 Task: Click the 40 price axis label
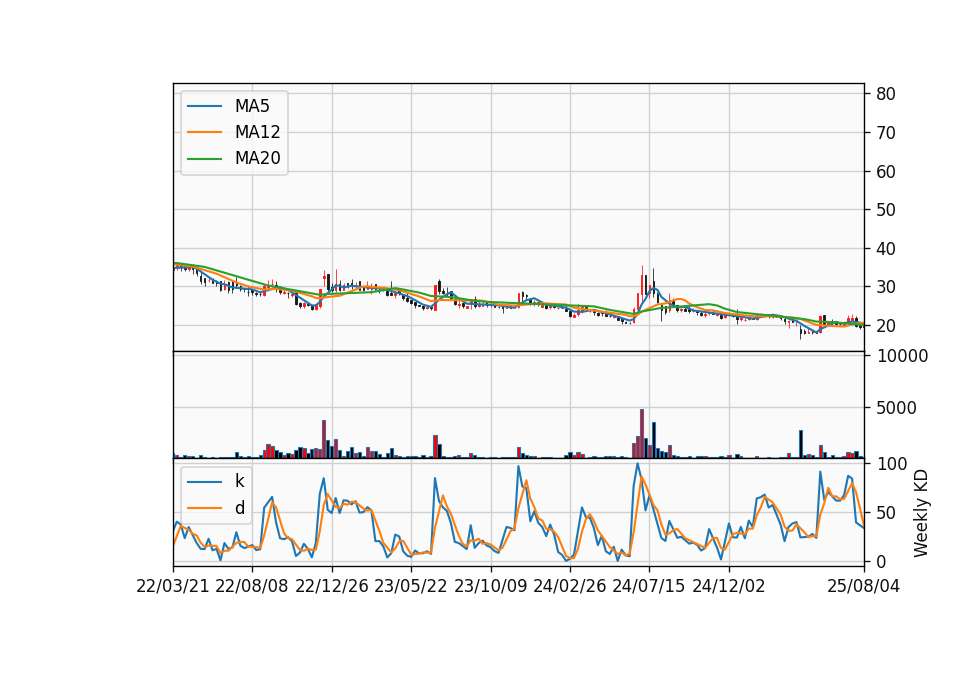click(886, 249)
